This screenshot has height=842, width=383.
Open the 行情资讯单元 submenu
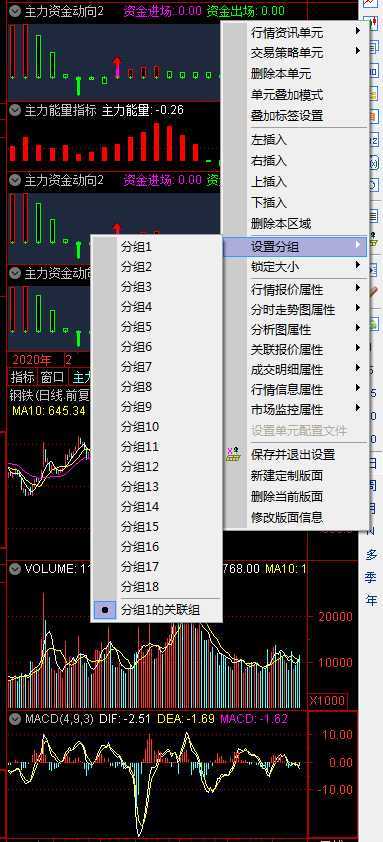pos(295,33)
